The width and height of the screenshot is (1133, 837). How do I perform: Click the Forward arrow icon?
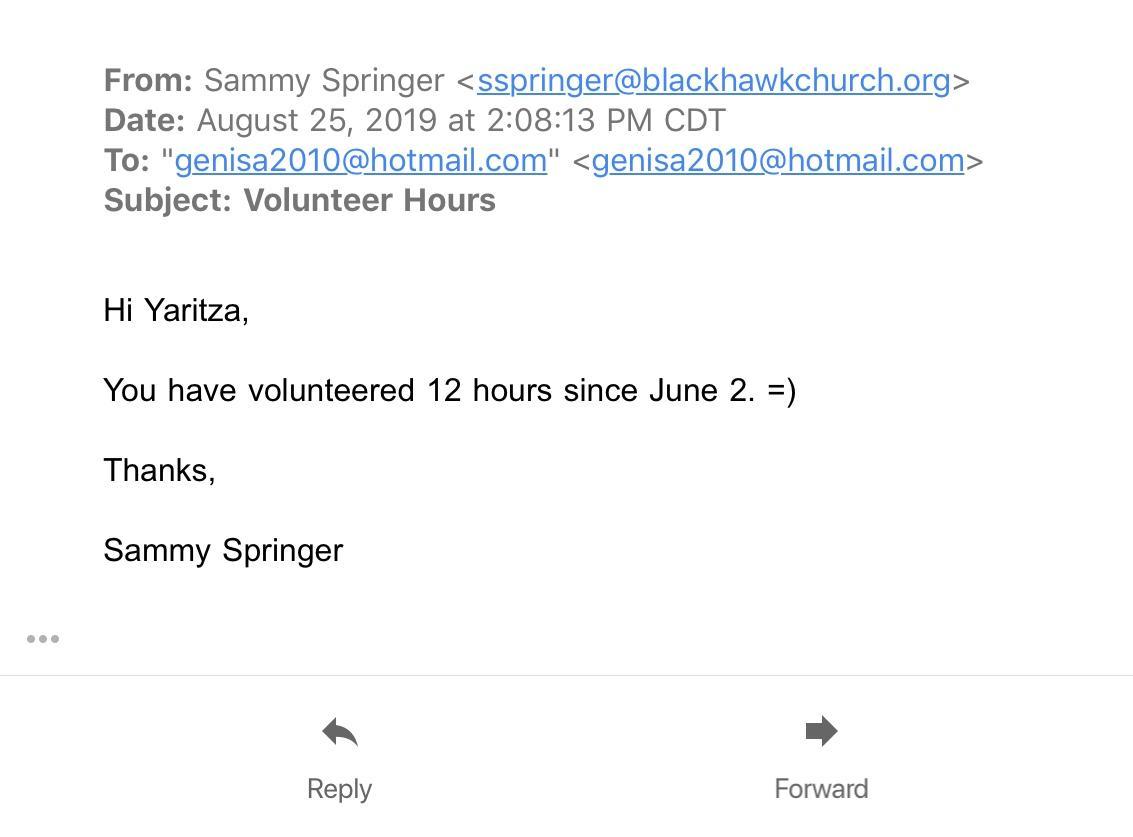pos(822,731)
